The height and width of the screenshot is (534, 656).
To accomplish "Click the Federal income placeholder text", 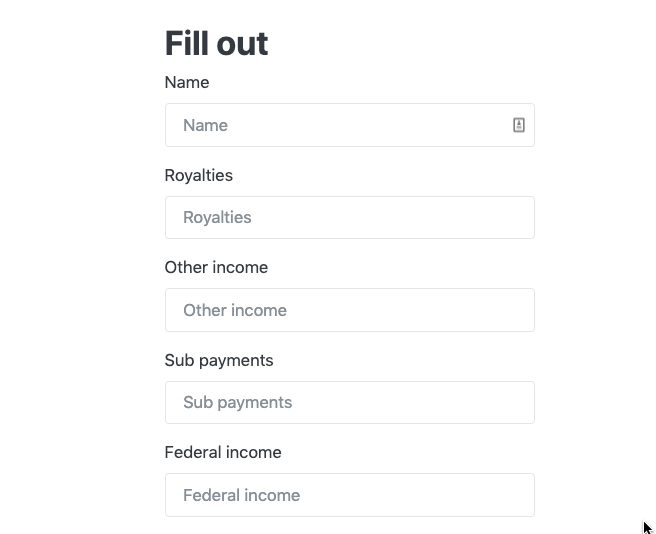I will (x=242, y=495).
